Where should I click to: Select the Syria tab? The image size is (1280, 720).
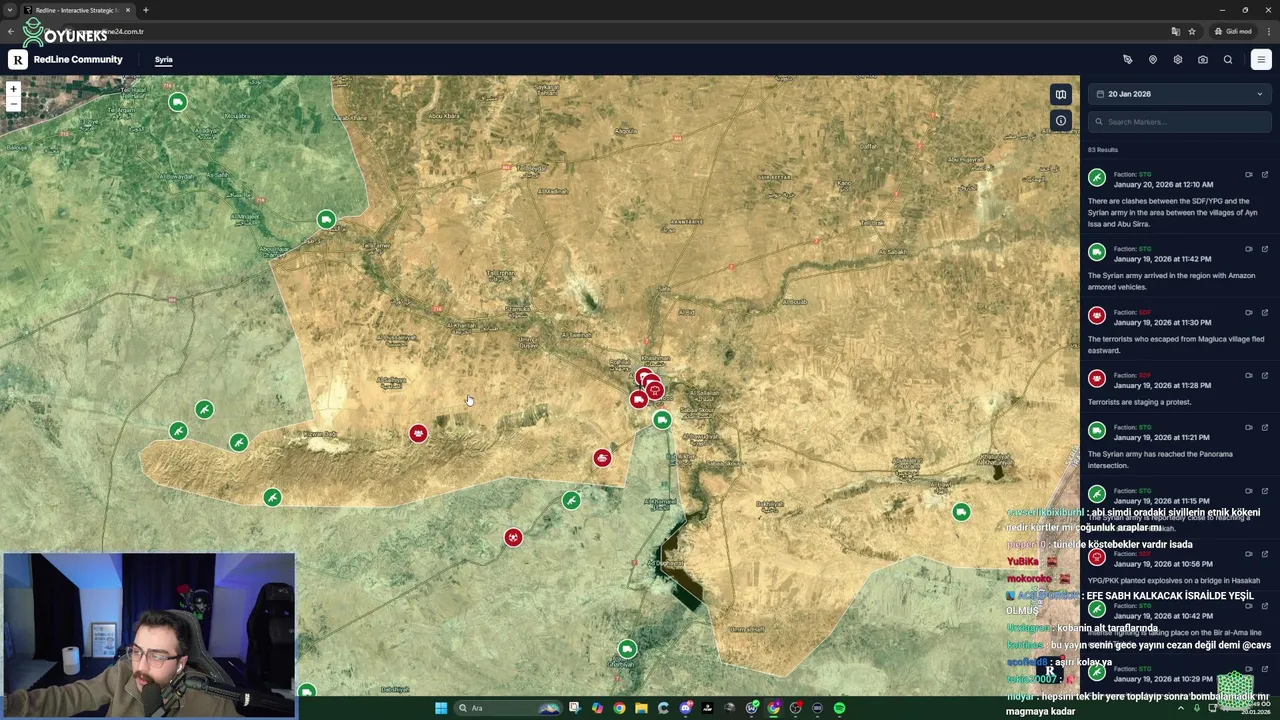point(163,60)
